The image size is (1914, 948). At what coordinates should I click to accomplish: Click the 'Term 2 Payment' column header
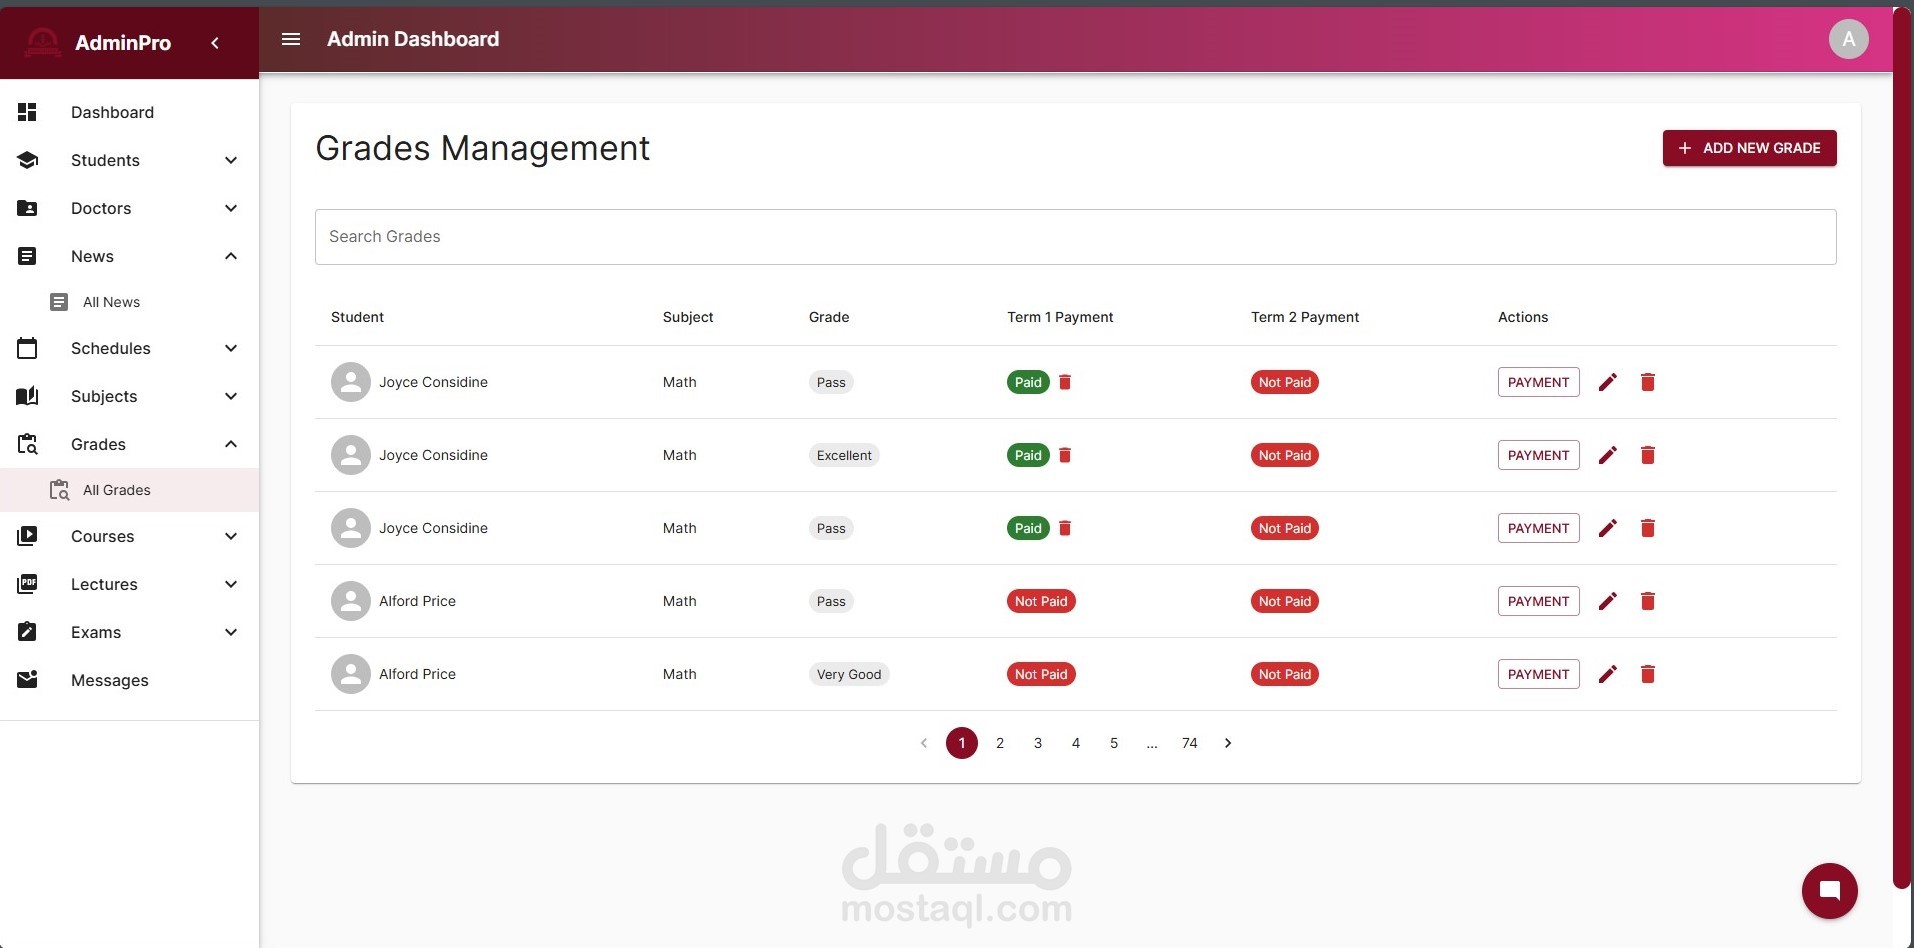click(x=1305, y=317)
